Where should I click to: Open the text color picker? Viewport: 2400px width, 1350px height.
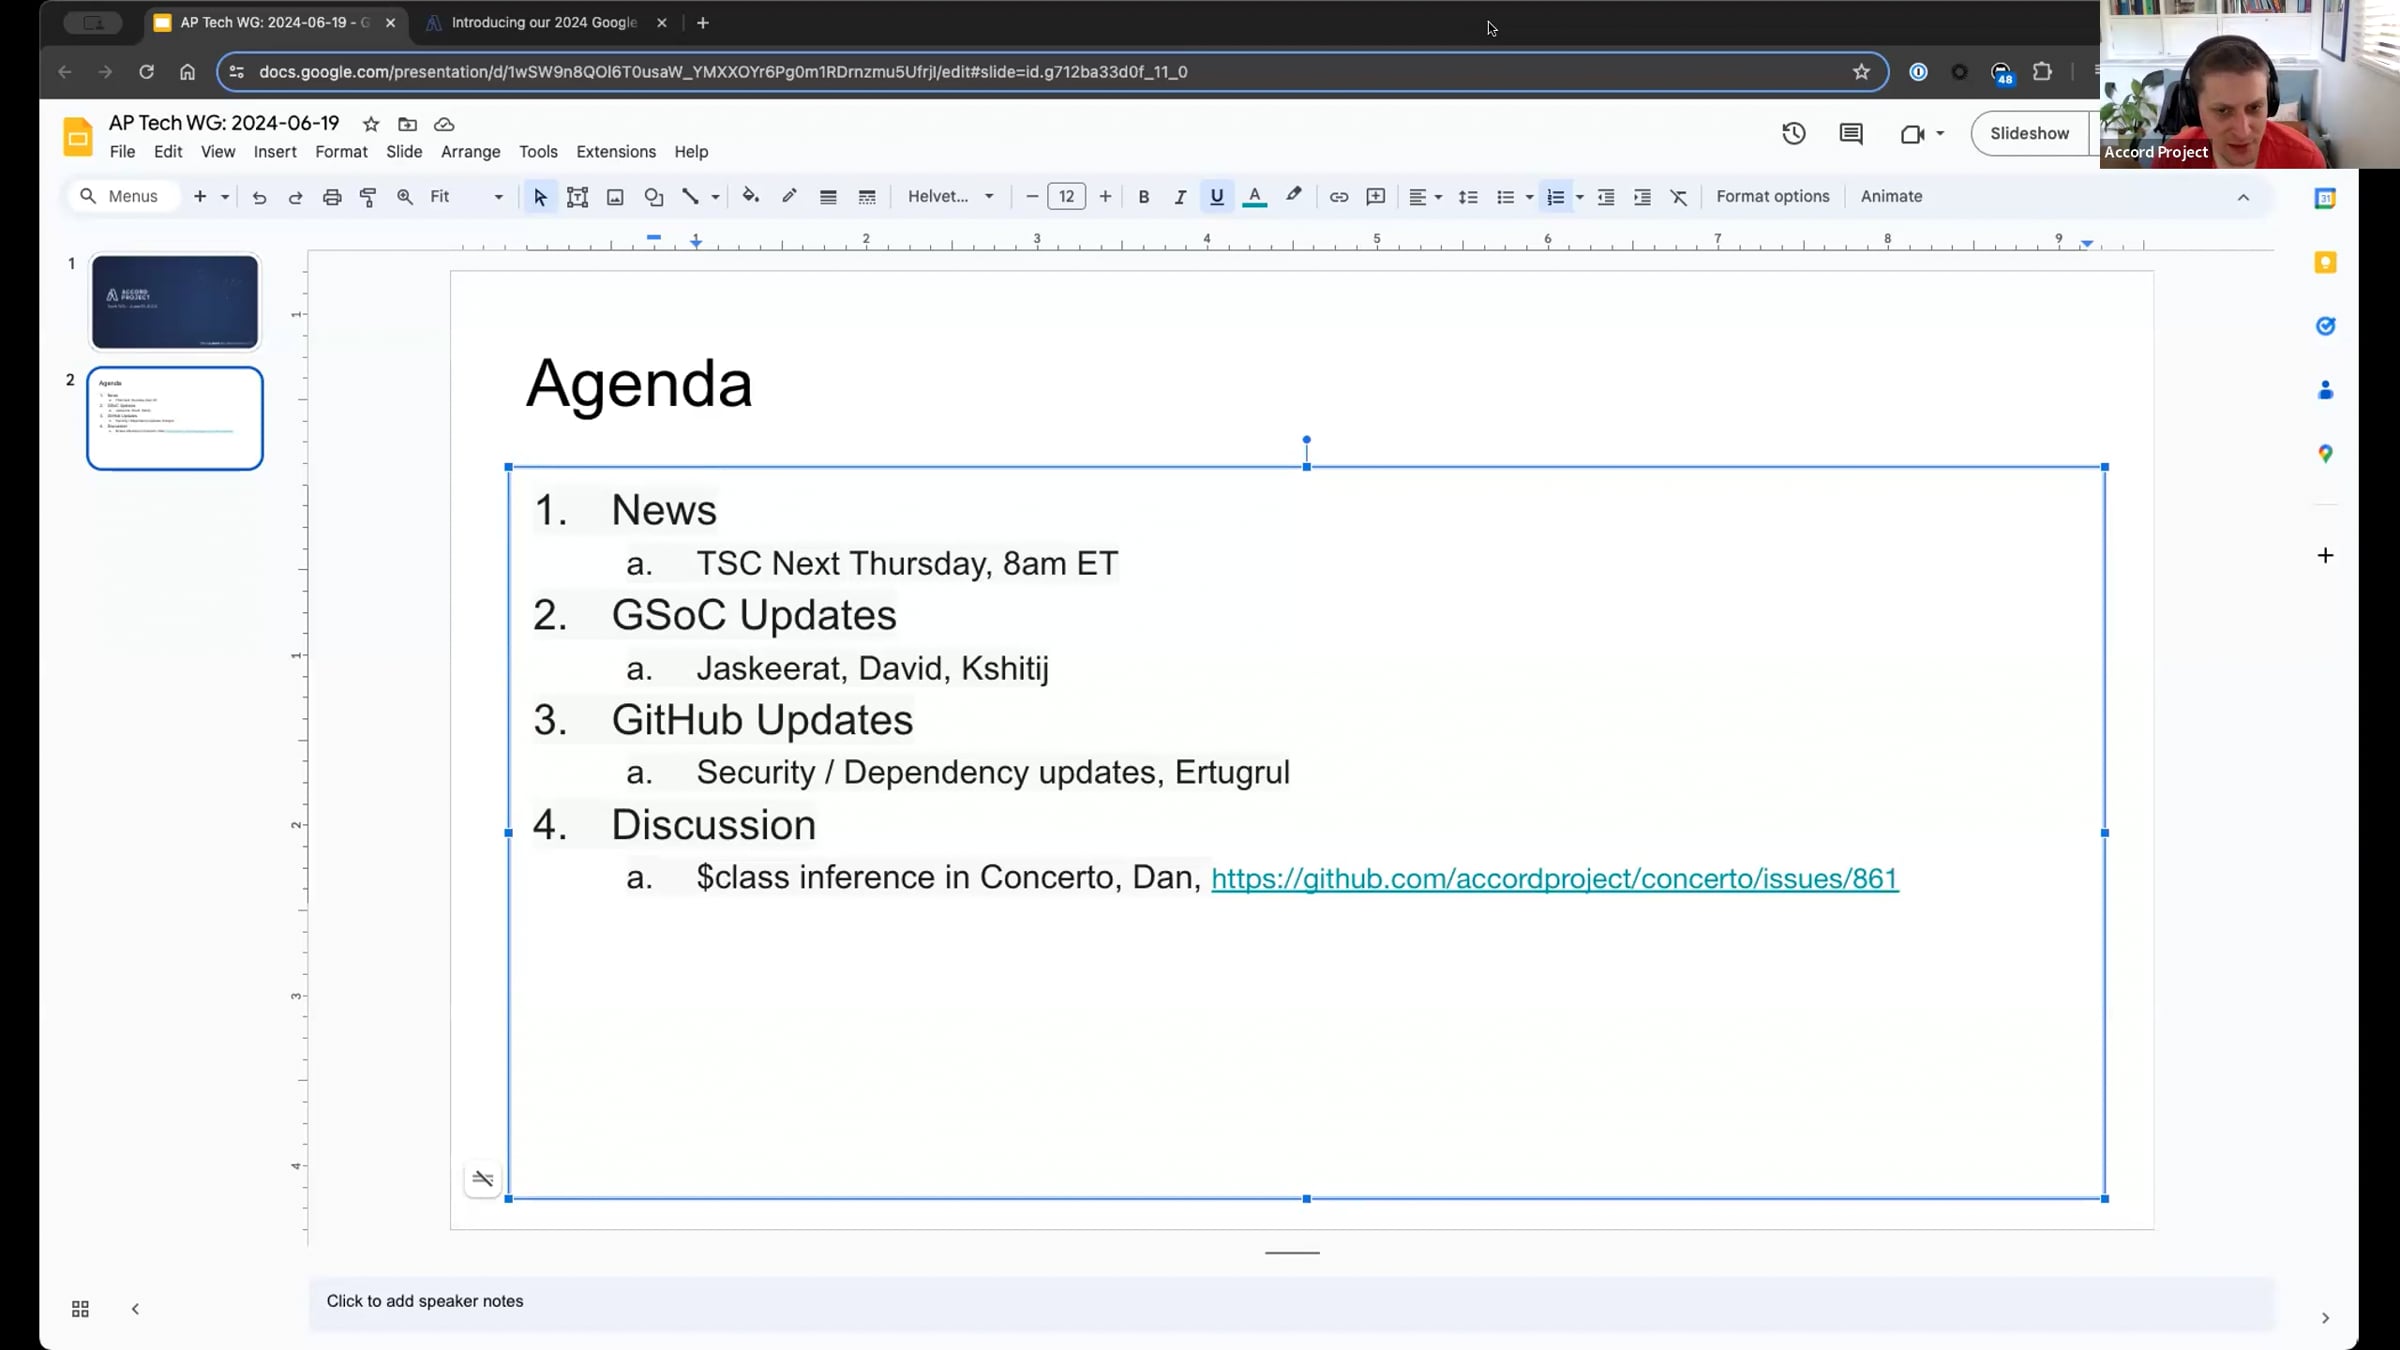[x=1254, y=197]
